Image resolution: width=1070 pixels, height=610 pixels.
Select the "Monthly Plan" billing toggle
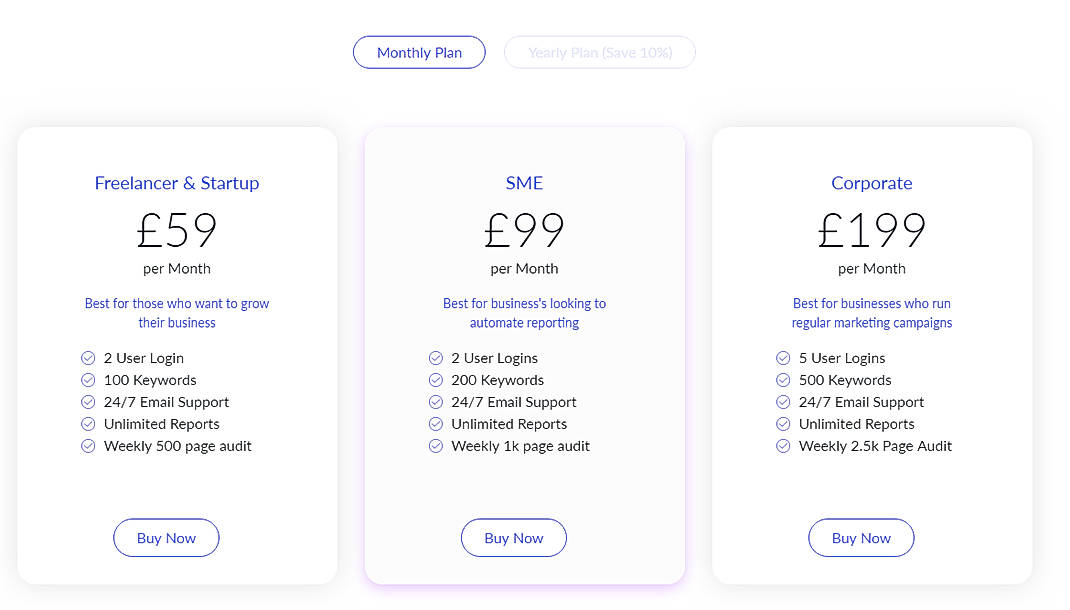(x=419, y=52)
